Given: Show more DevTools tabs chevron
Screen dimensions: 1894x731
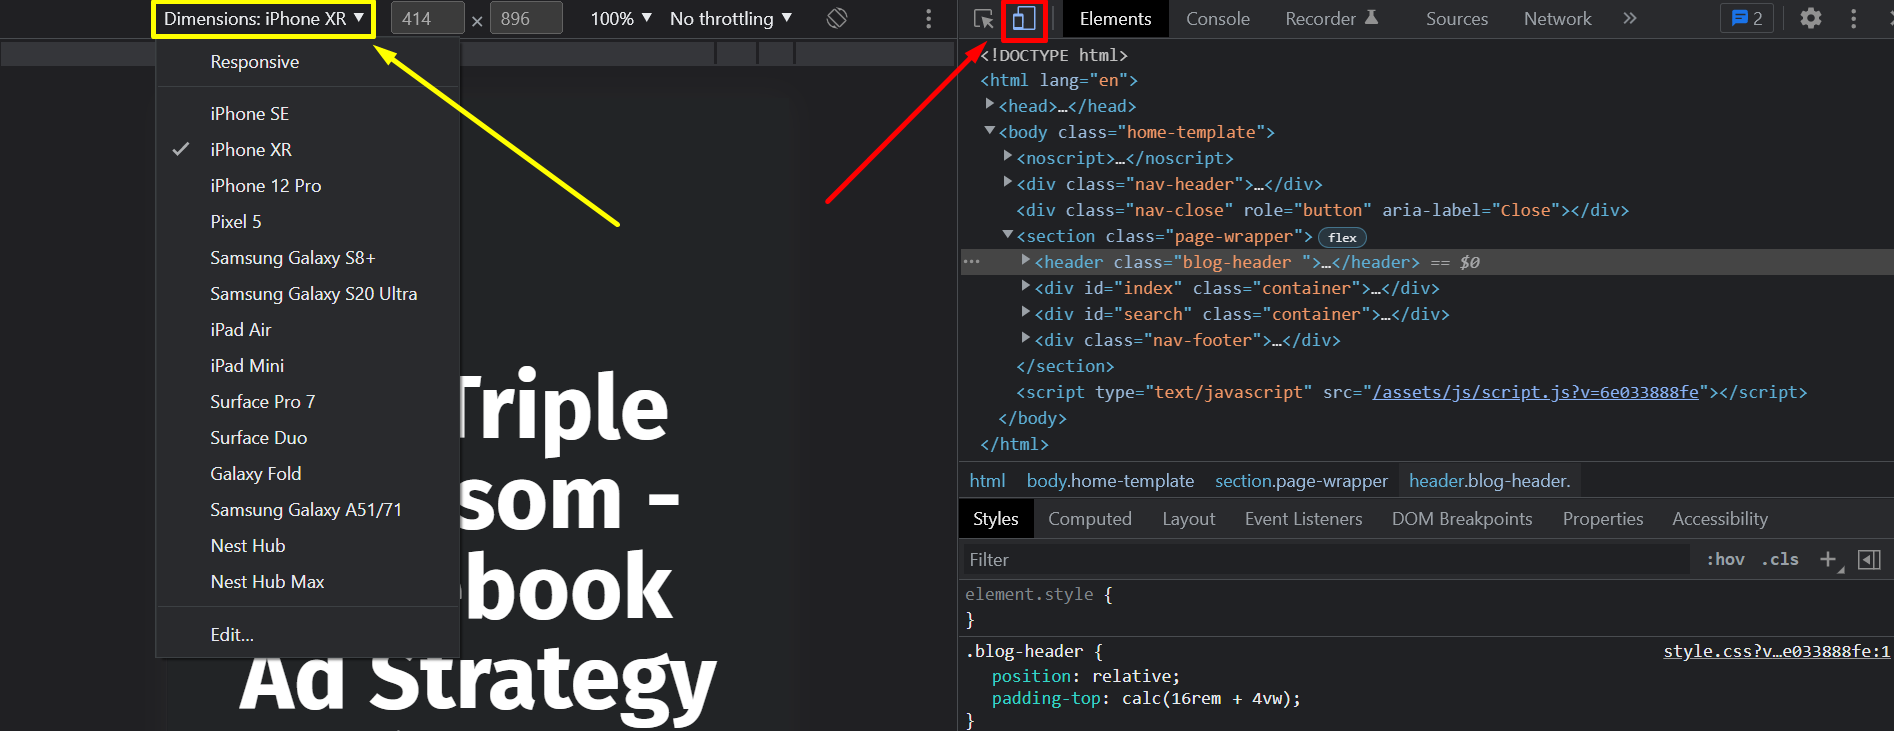Looking at the screenshot, I should coord(1630,18).
